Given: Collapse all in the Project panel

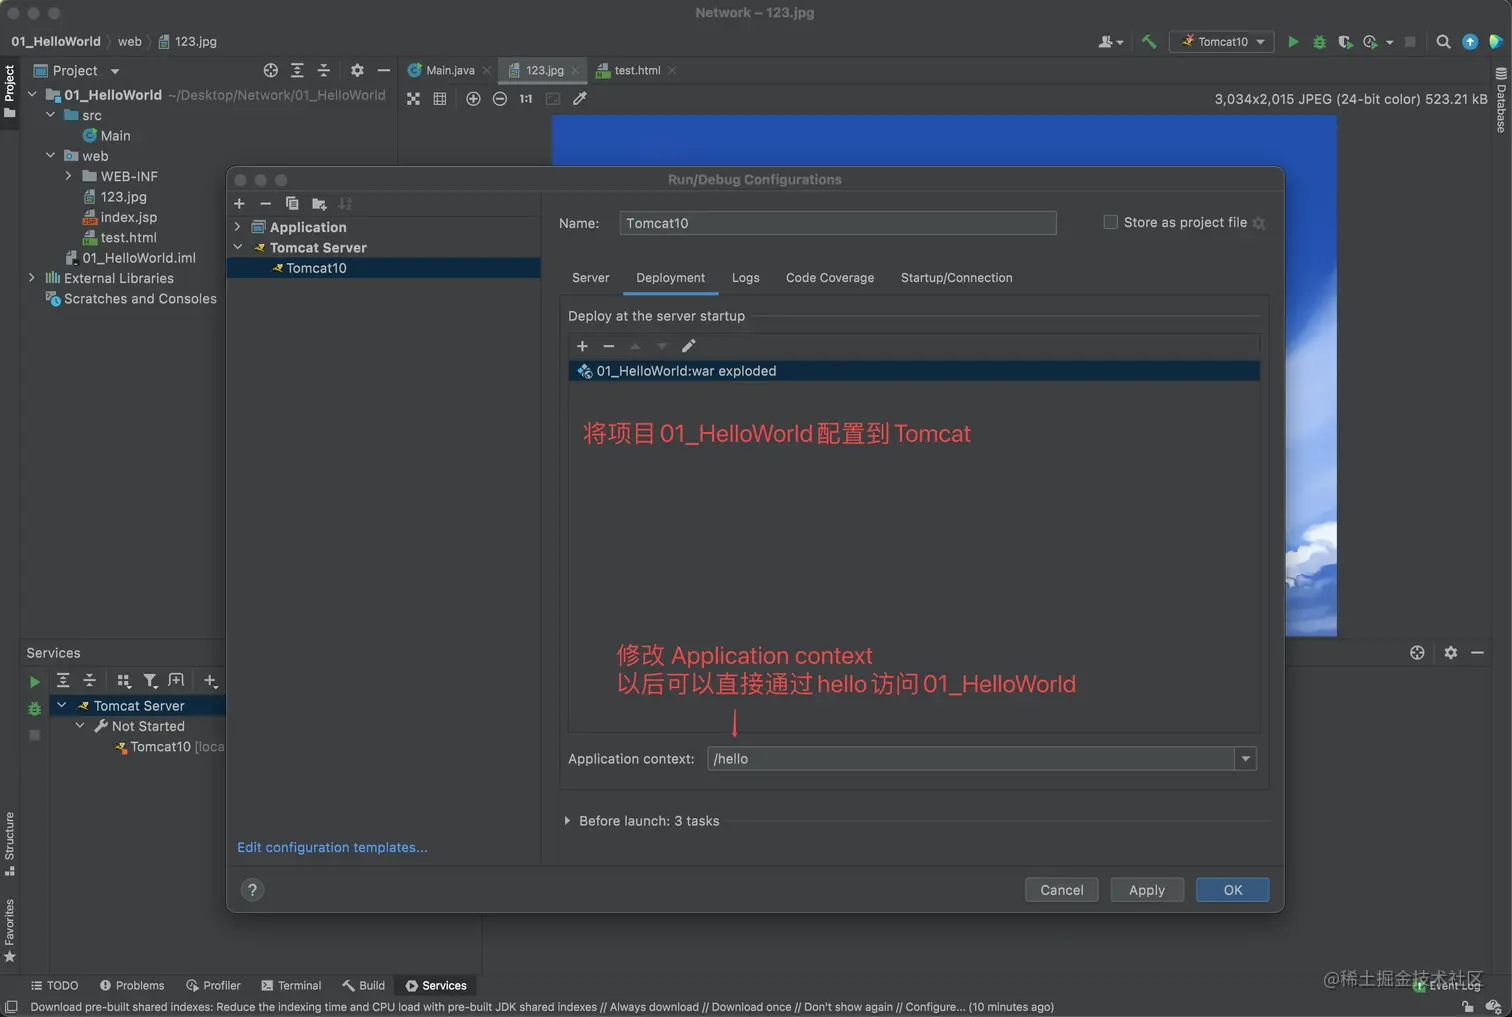Looking at the screenshot, I should click(323, 71).
